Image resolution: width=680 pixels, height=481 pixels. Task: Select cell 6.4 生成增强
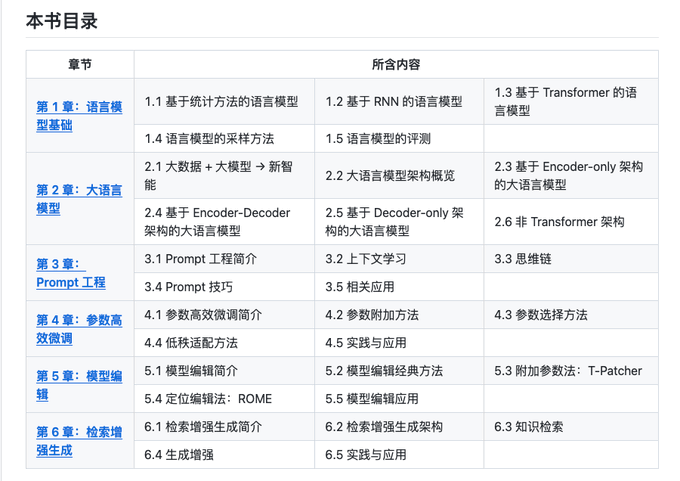(x=224, y=455)
